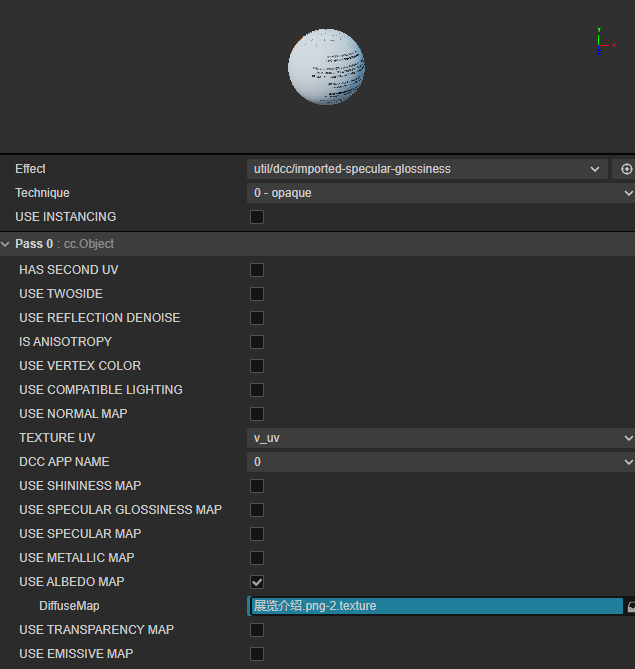Image resolution: width=635 pixels, height=669 pixels.
Task: Uncheck USE ALBEDO MAP checkbox
Action: (257, 582)
